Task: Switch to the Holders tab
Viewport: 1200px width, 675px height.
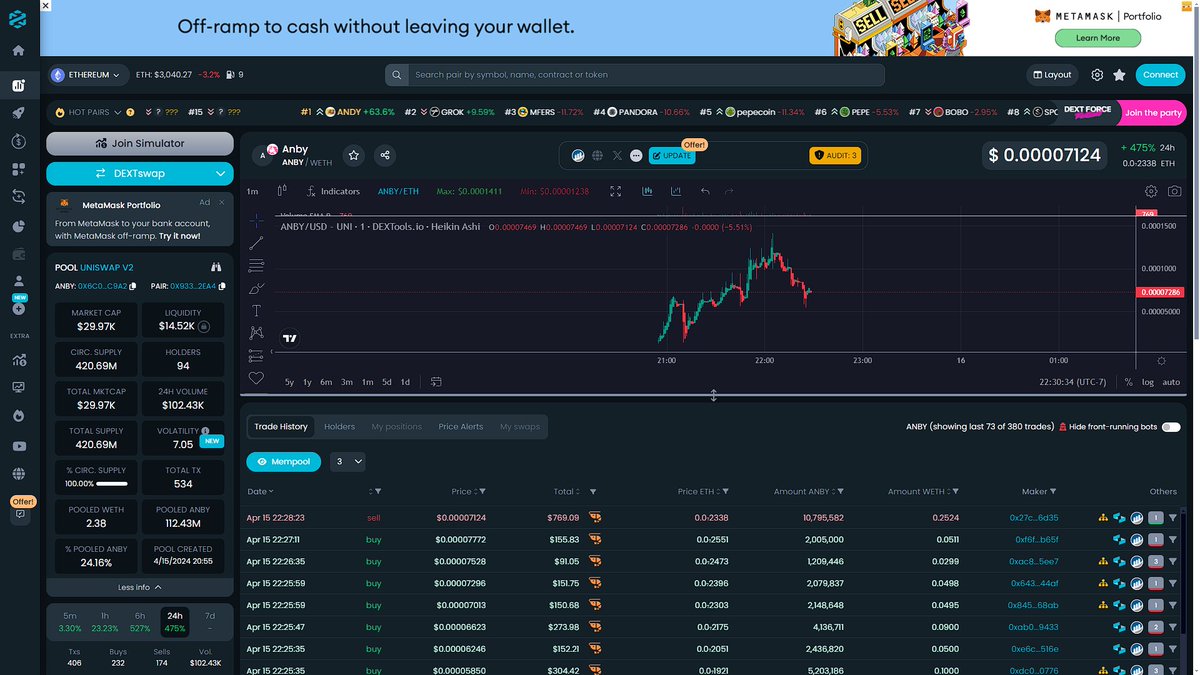Action: [339, 427]
